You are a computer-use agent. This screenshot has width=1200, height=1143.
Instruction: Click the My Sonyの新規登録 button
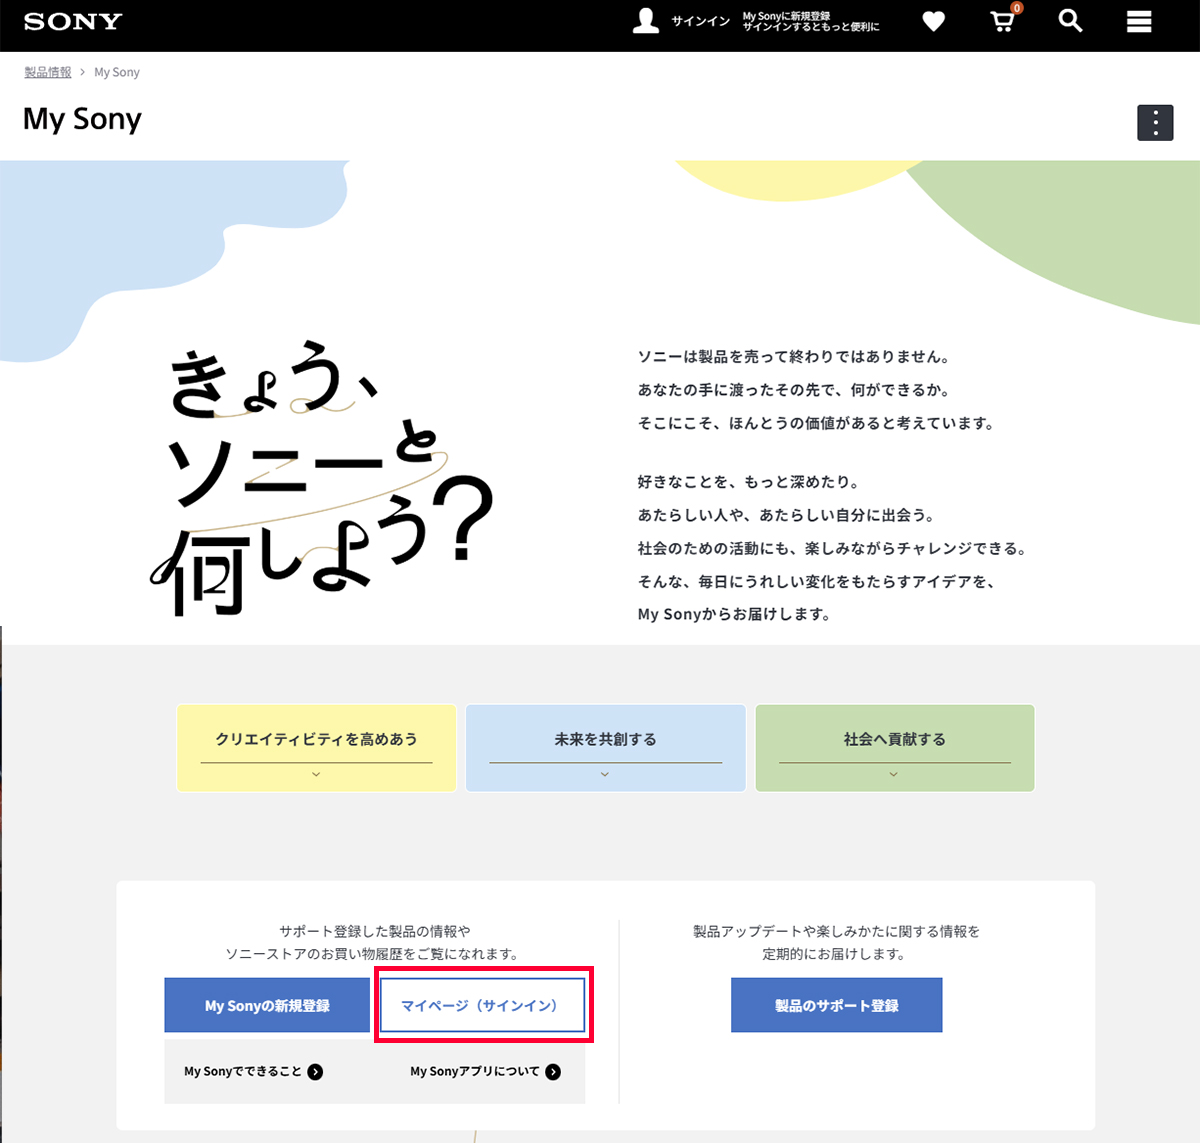[x=267, y=1005]
